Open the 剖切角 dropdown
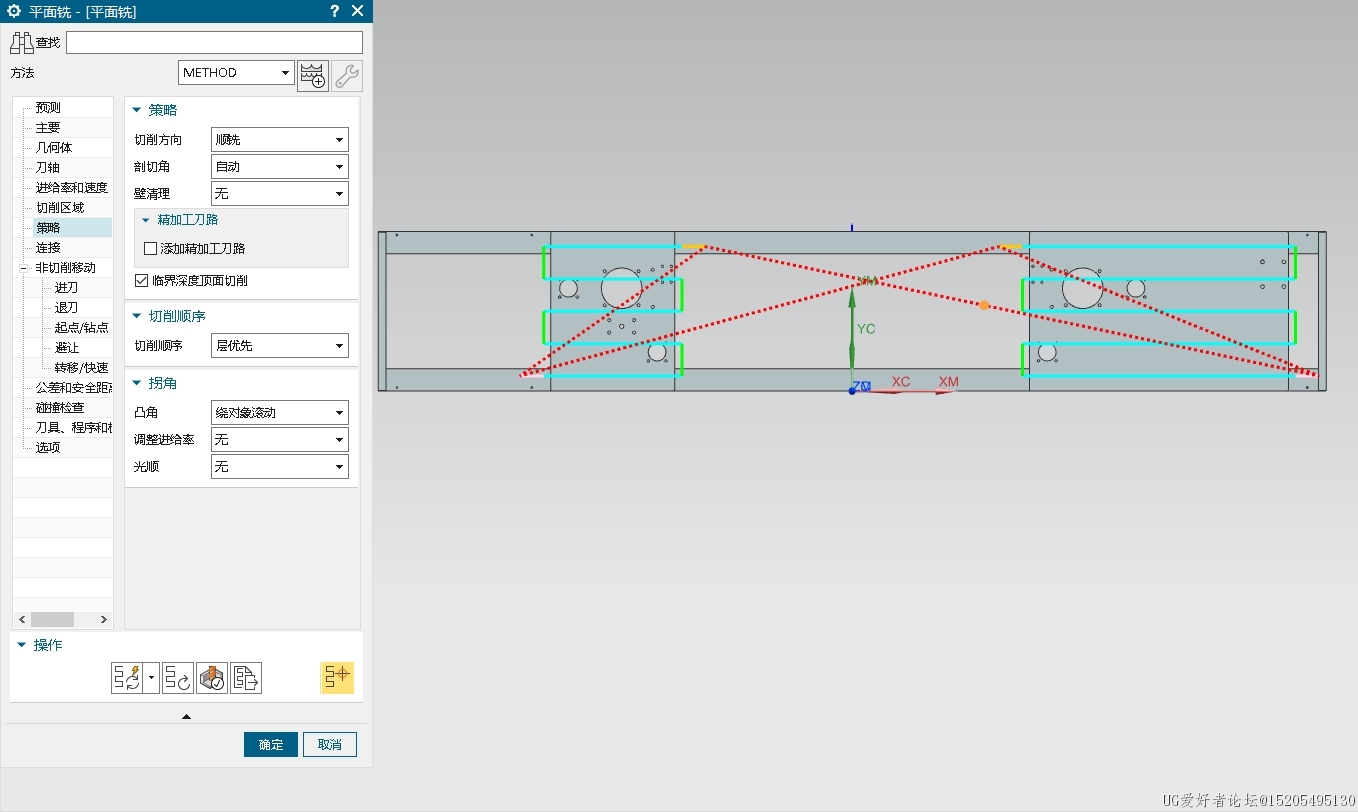Image resolution: width=1358 pixels, height=812 pixels. coord(280,167)
